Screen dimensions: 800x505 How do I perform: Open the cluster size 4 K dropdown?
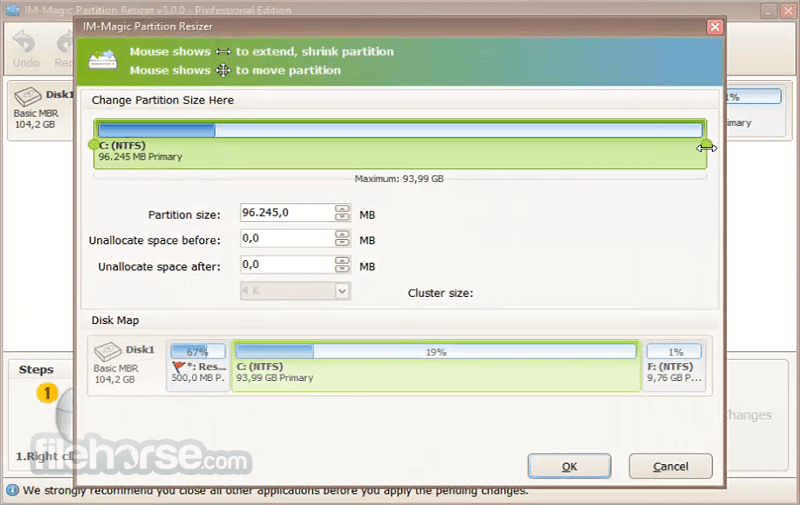click(342, 291)
